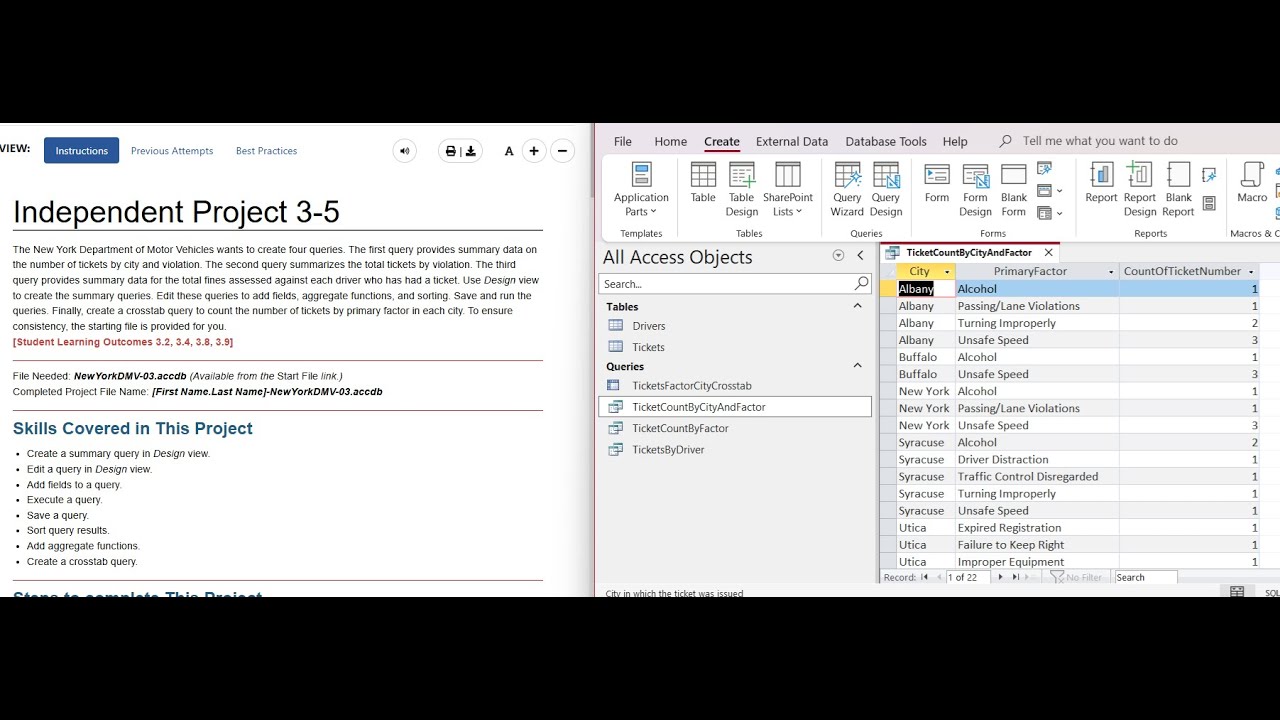Viewport: 1280px width, 720px height.
Task: Open Best Practices link
Action: pyautogui.click(x=266, y=151)
